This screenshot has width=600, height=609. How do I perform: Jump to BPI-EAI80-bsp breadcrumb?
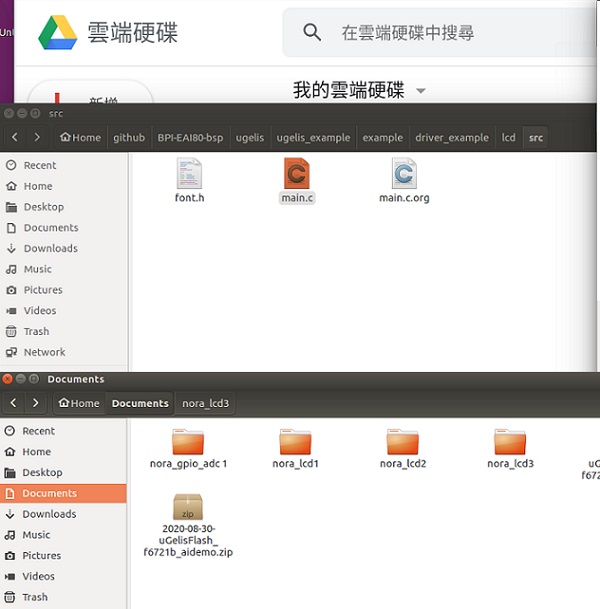[x=190, y=137]
